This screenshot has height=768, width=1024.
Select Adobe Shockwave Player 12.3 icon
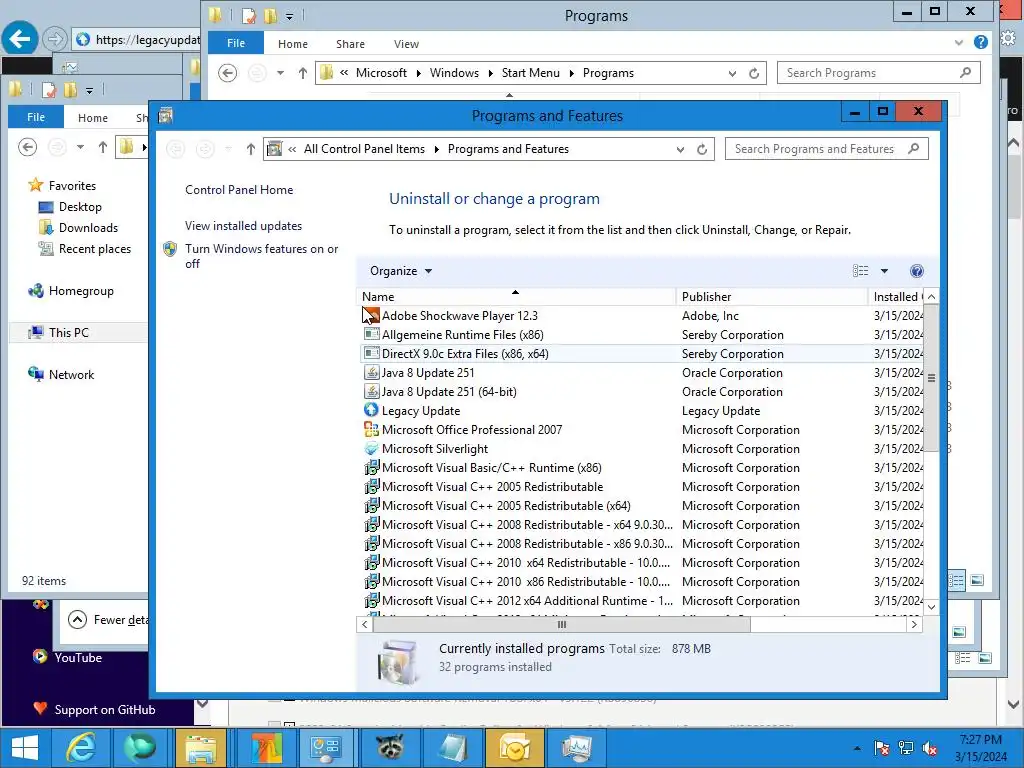pyautogui.click(x=371, y=315)
